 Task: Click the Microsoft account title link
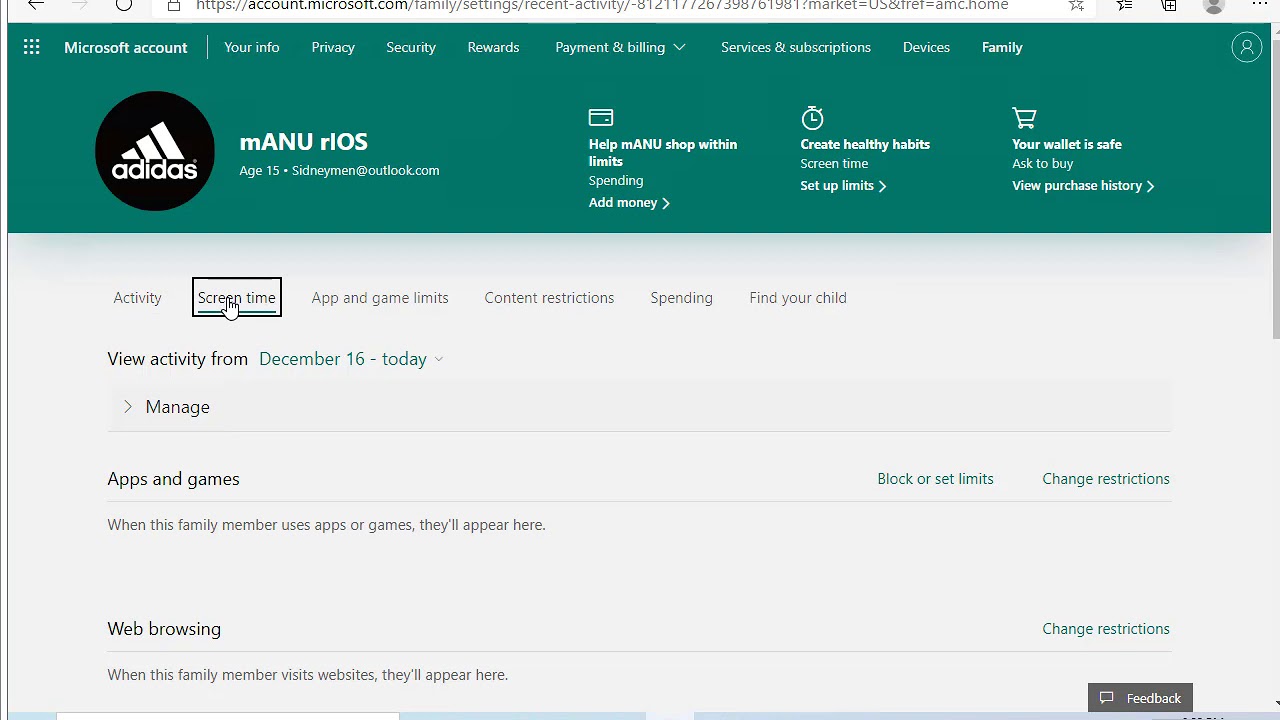coord(126,47)
